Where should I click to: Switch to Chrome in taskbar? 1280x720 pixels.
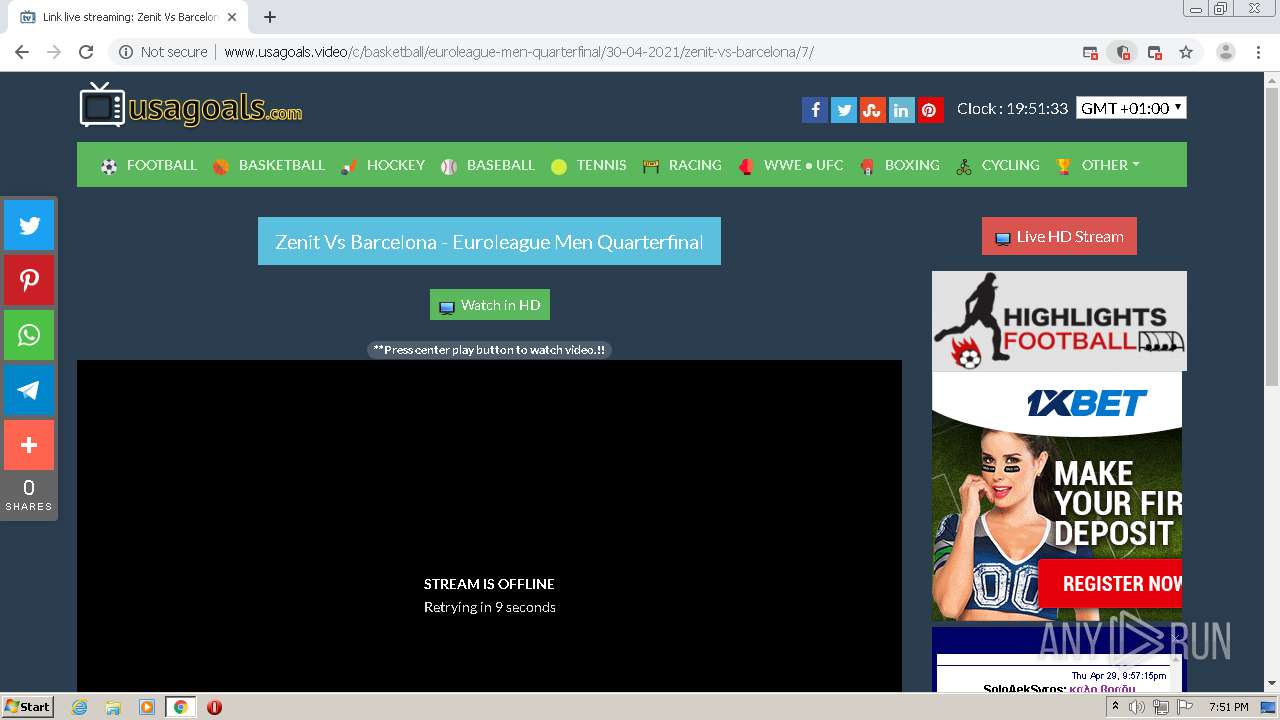(180, 707)
